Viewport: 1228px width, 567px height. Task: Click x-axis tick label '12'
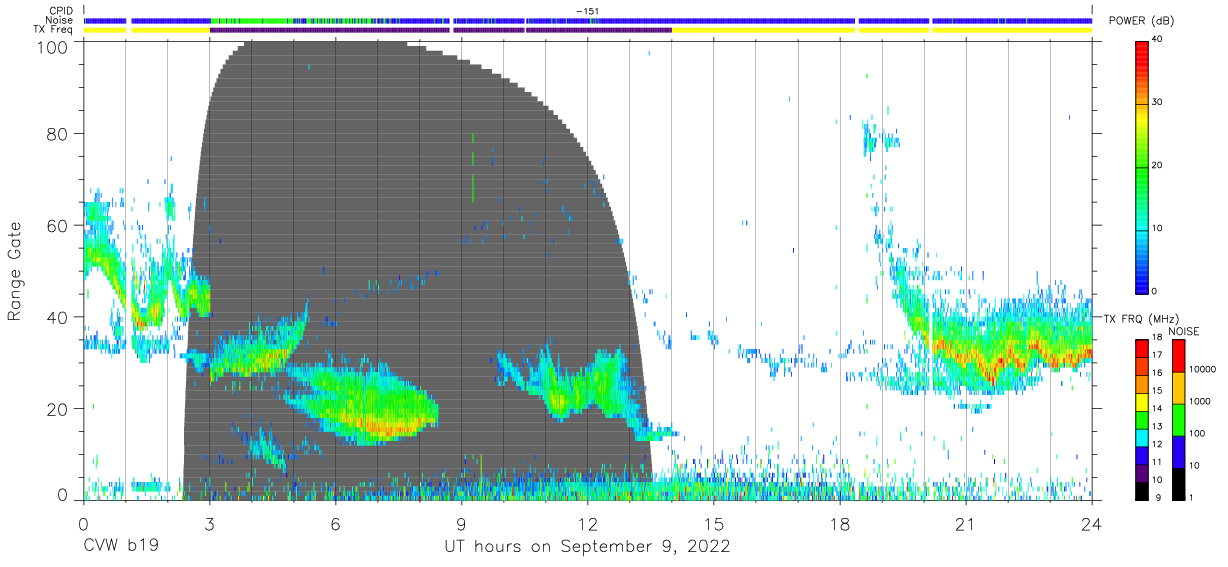pos(588,523)
